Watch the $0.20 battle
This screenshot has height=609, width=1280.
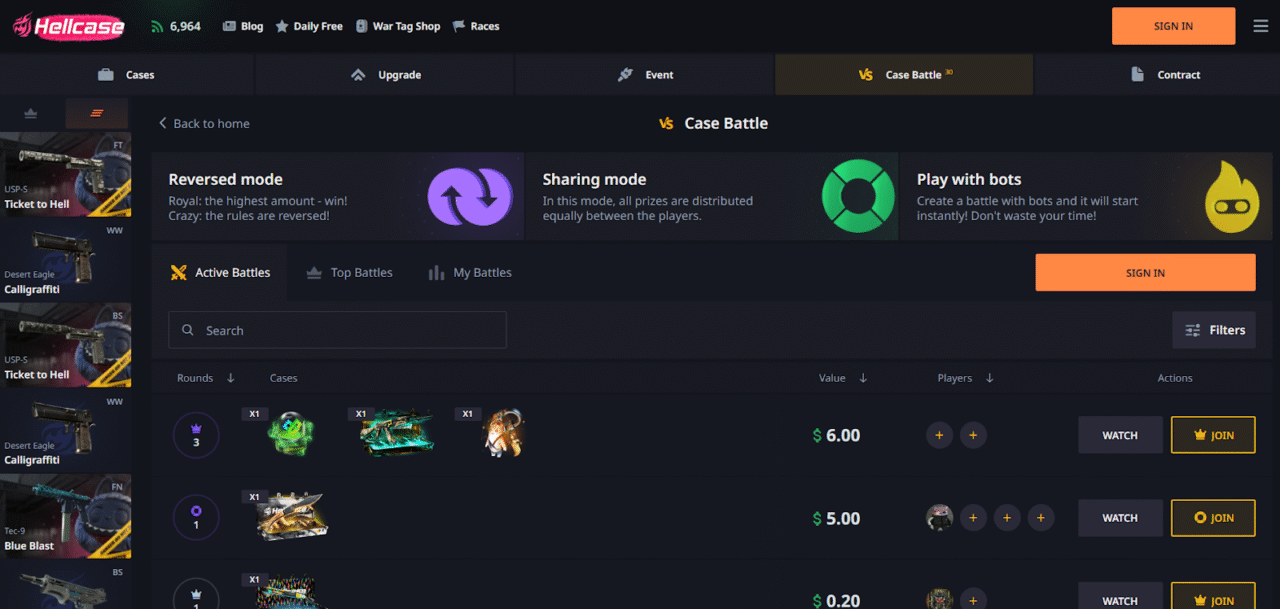point(1120,596)
